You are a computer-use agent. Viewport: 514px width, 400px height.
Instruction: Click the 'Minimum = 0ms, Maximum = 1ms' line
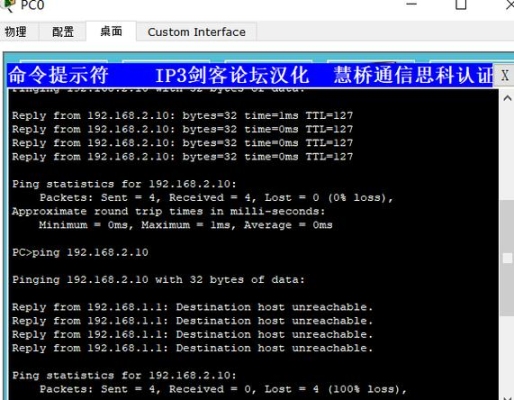coord(186,225)
